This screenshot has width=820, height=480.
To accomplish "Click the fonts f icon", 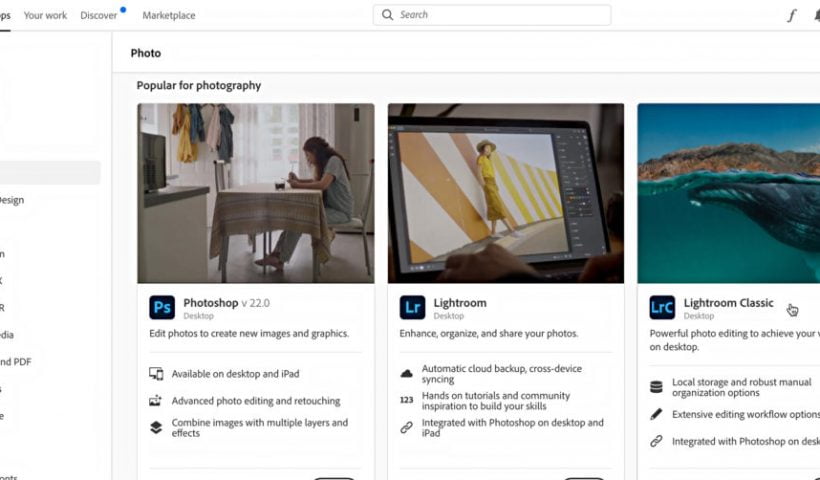I will pyautogui.click(x=791, y=15).
